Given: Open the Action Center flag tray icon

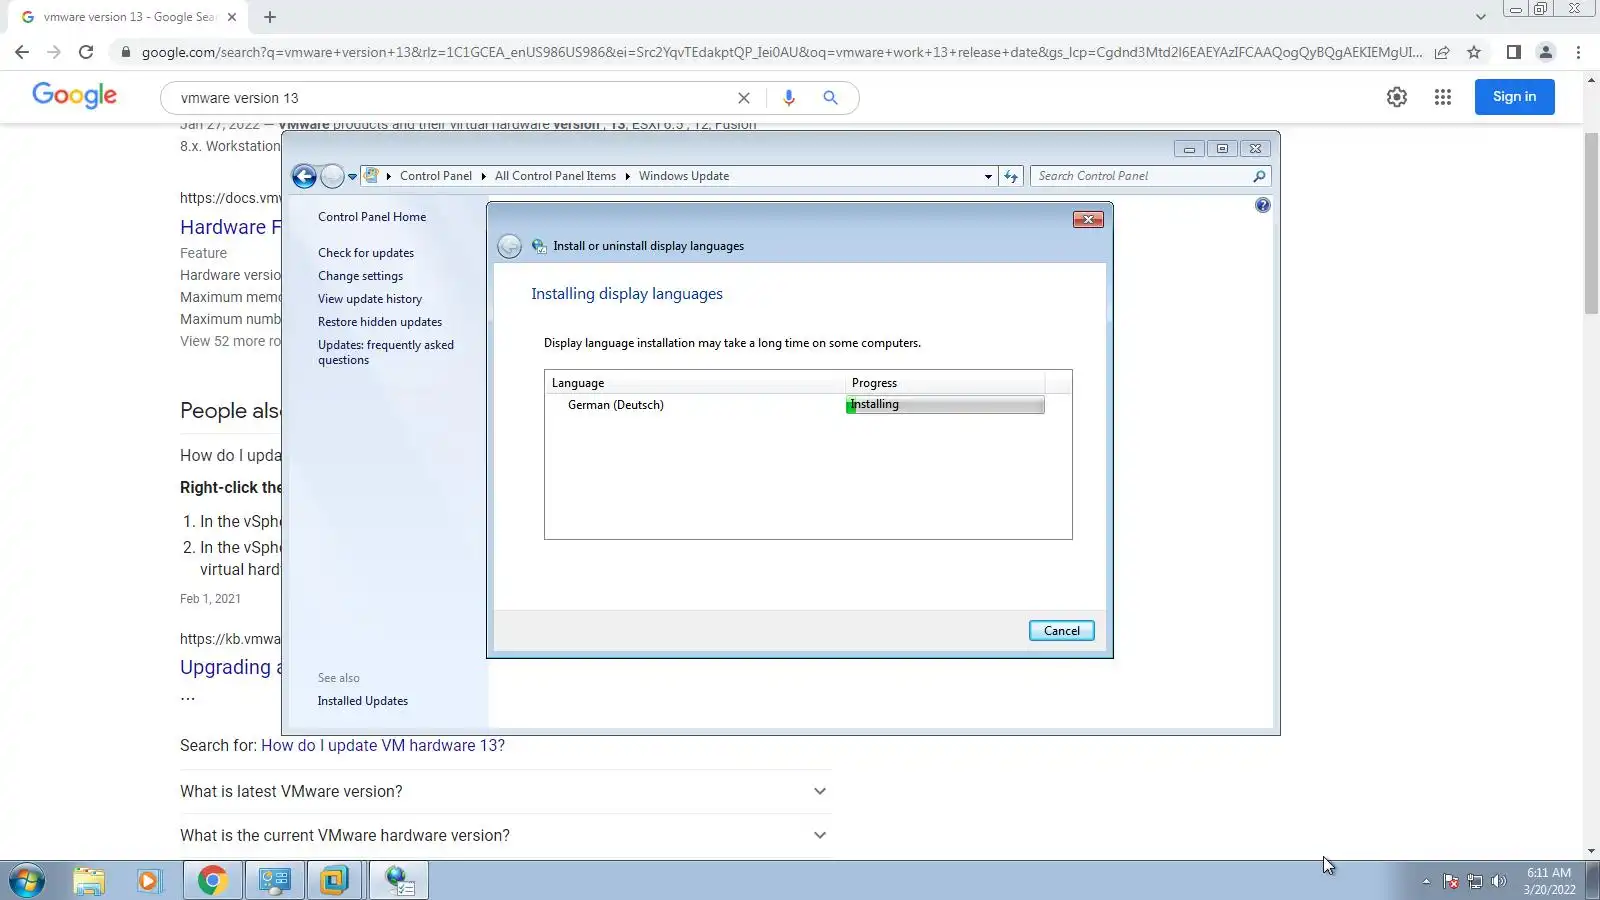Looking at the screenshot, I should 1451,881.
